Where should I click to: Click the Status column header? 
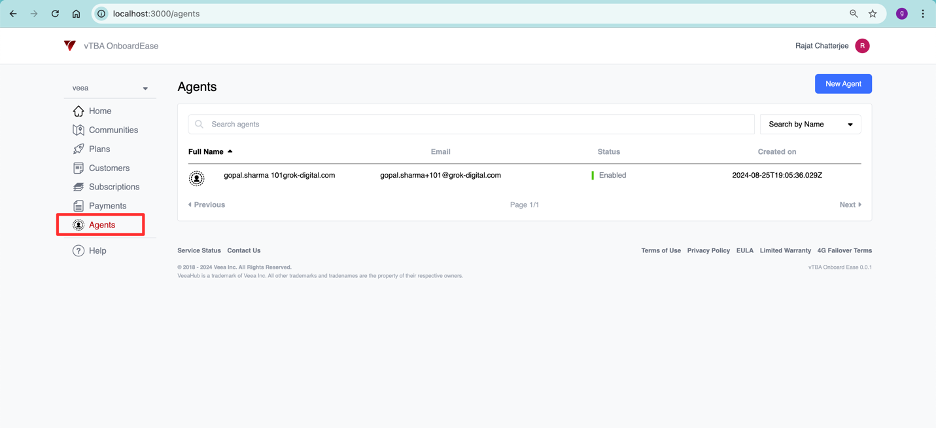pos(609,152)
